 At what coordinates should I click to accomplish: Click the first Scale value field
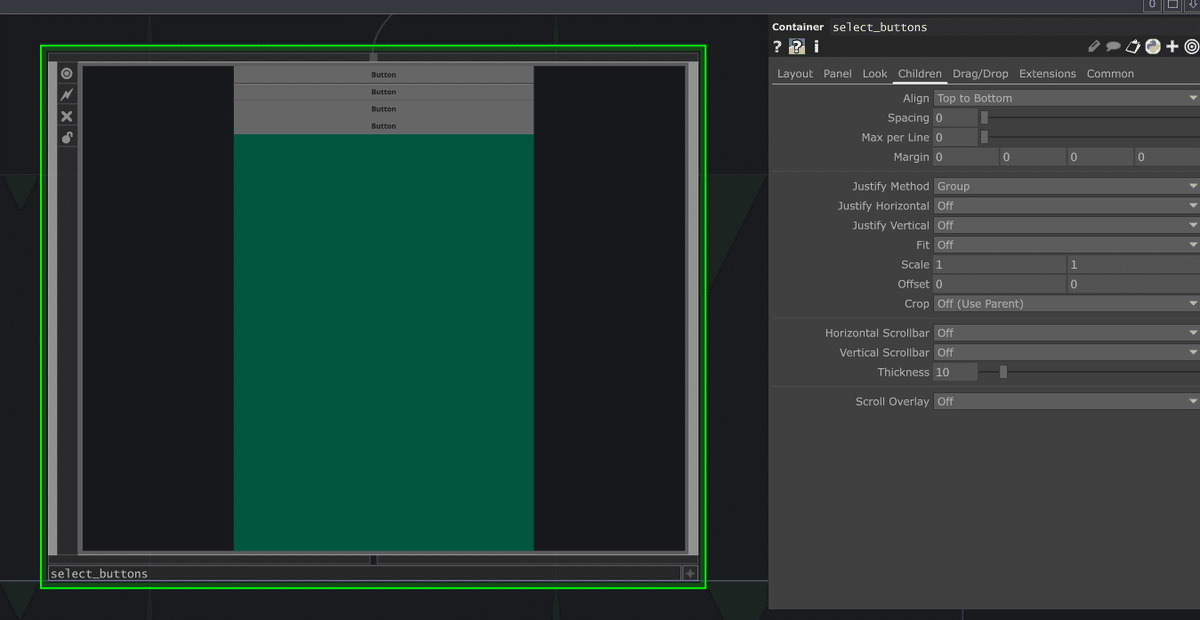(999, 265)
